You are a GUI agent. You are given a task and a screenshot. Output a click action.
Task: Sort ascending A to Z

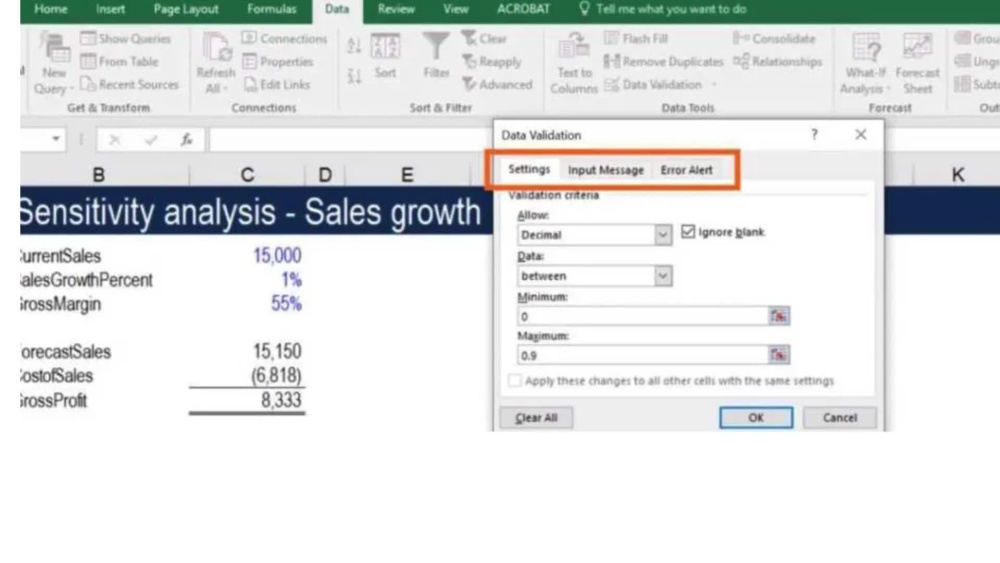coord(354,45)
